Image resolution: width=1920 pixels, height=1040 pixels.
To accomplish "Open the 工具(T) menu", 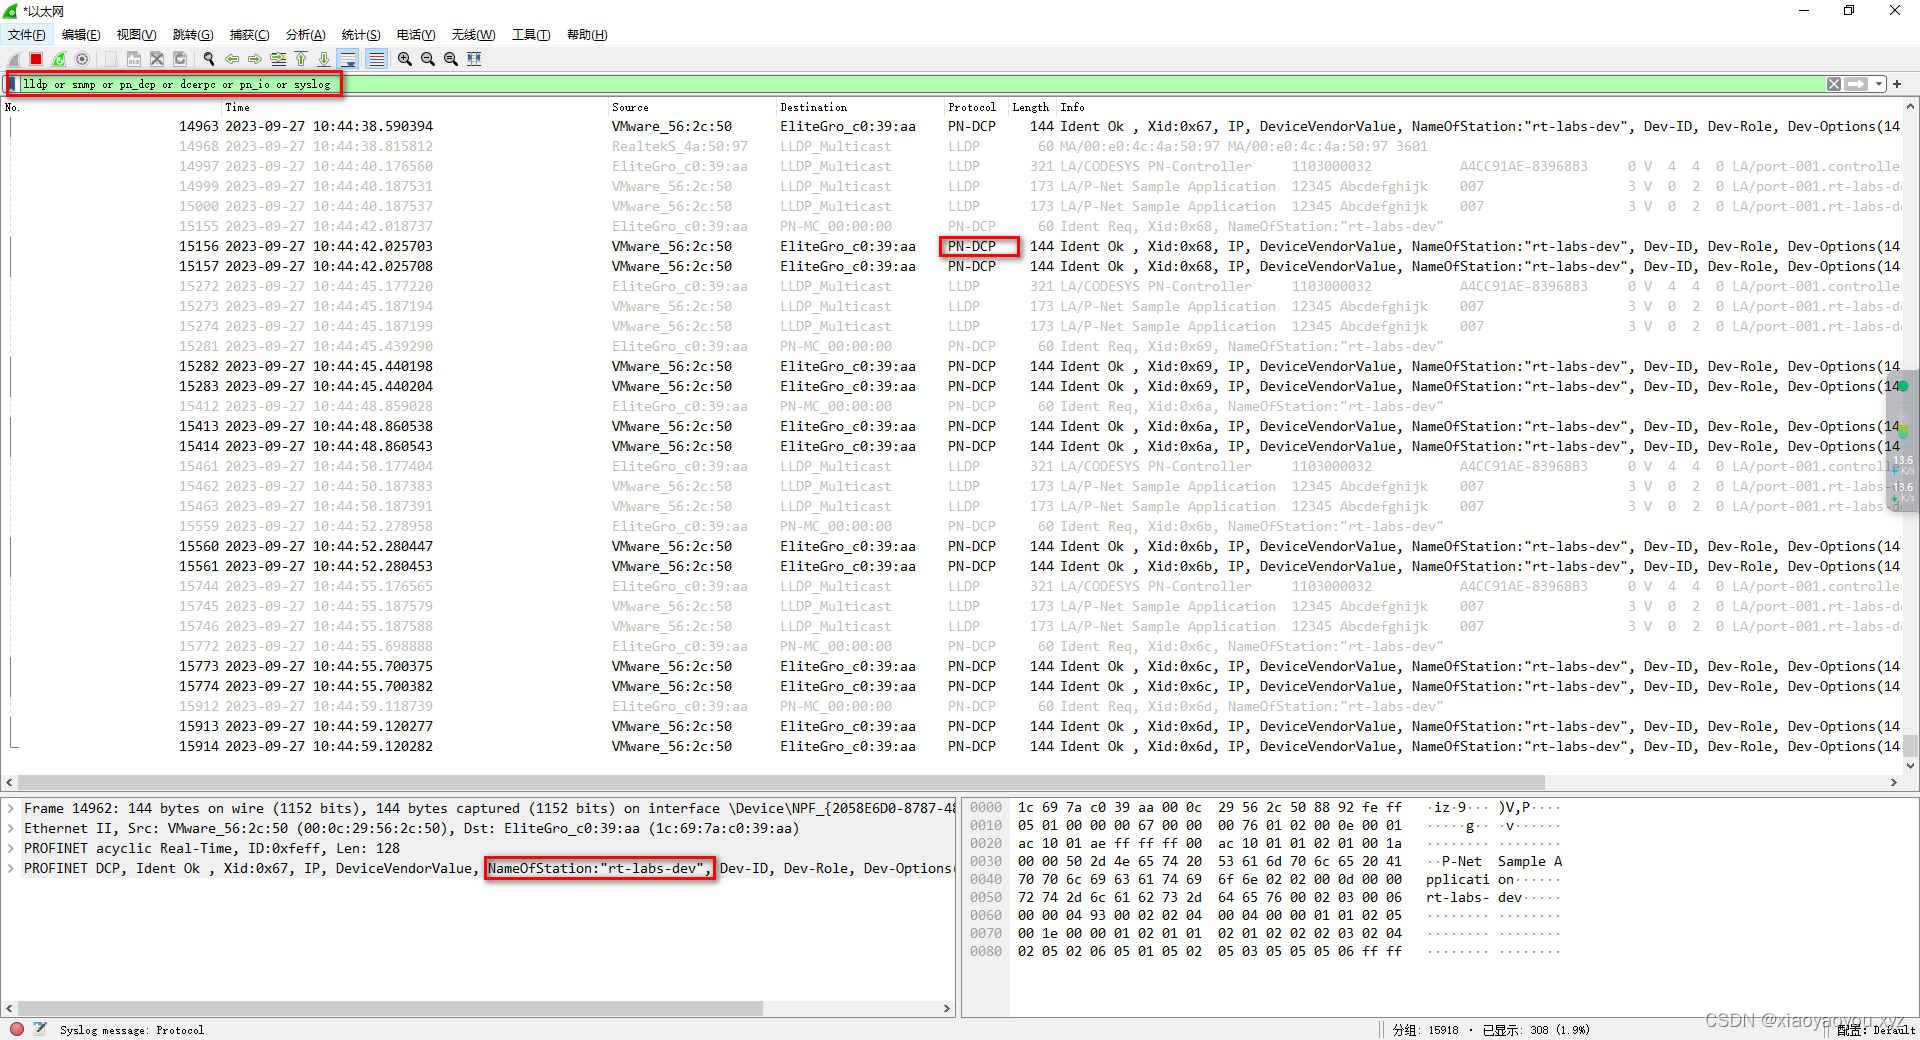I will tap(531, 35).
